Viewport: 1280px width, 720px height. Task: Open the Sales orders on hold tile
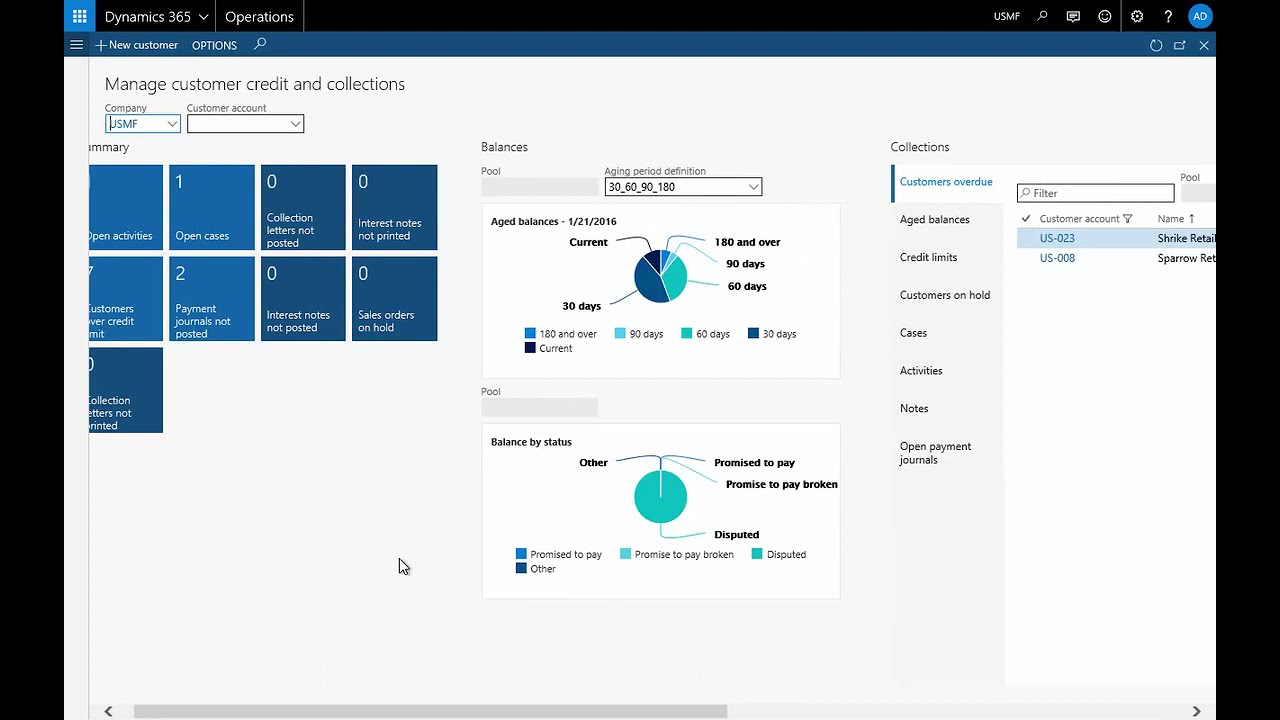(394, 299)
